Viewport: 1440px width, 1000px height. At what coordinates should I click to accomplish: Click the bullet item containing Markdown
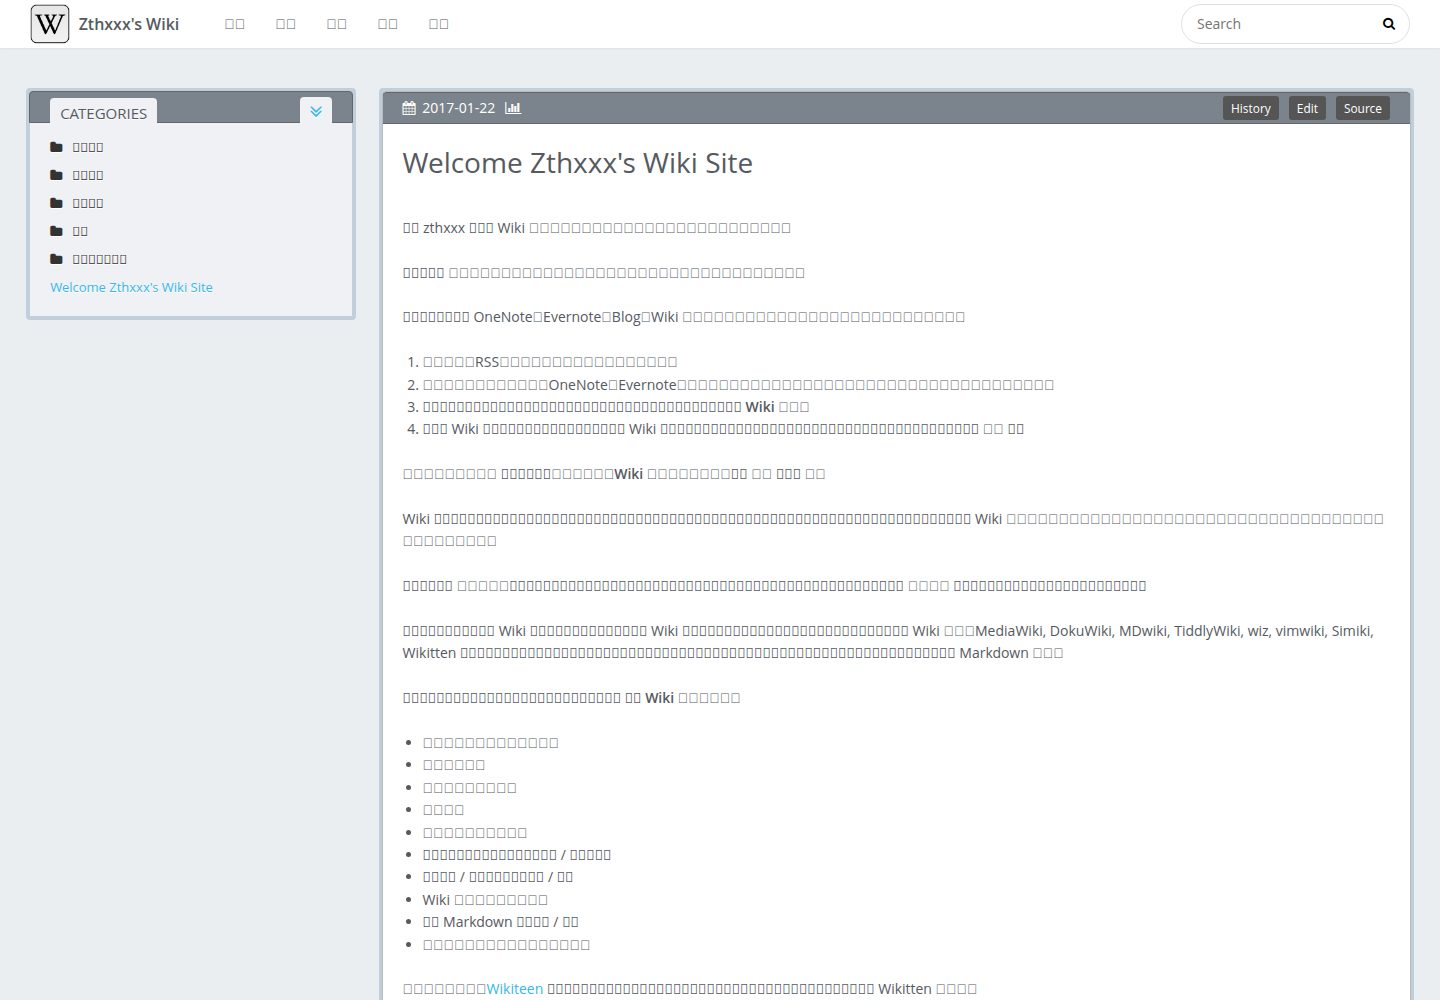[500, 922]
